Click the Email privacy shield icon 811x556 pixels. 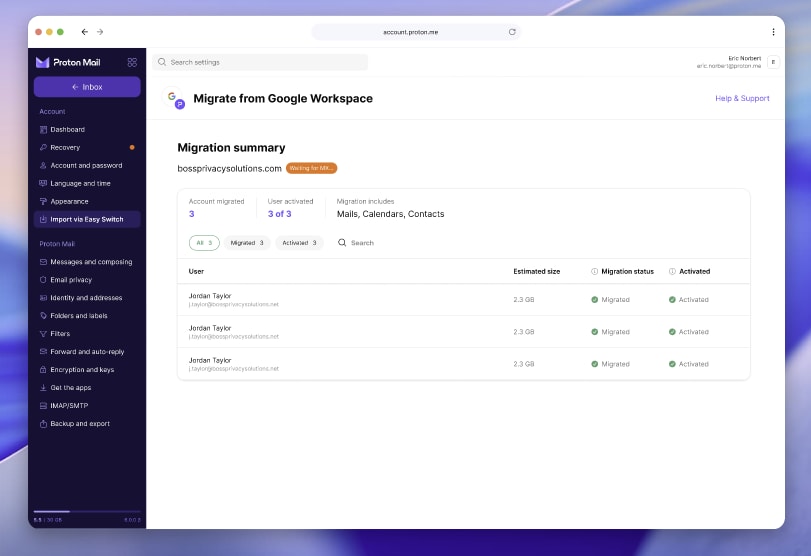[43, 280]
